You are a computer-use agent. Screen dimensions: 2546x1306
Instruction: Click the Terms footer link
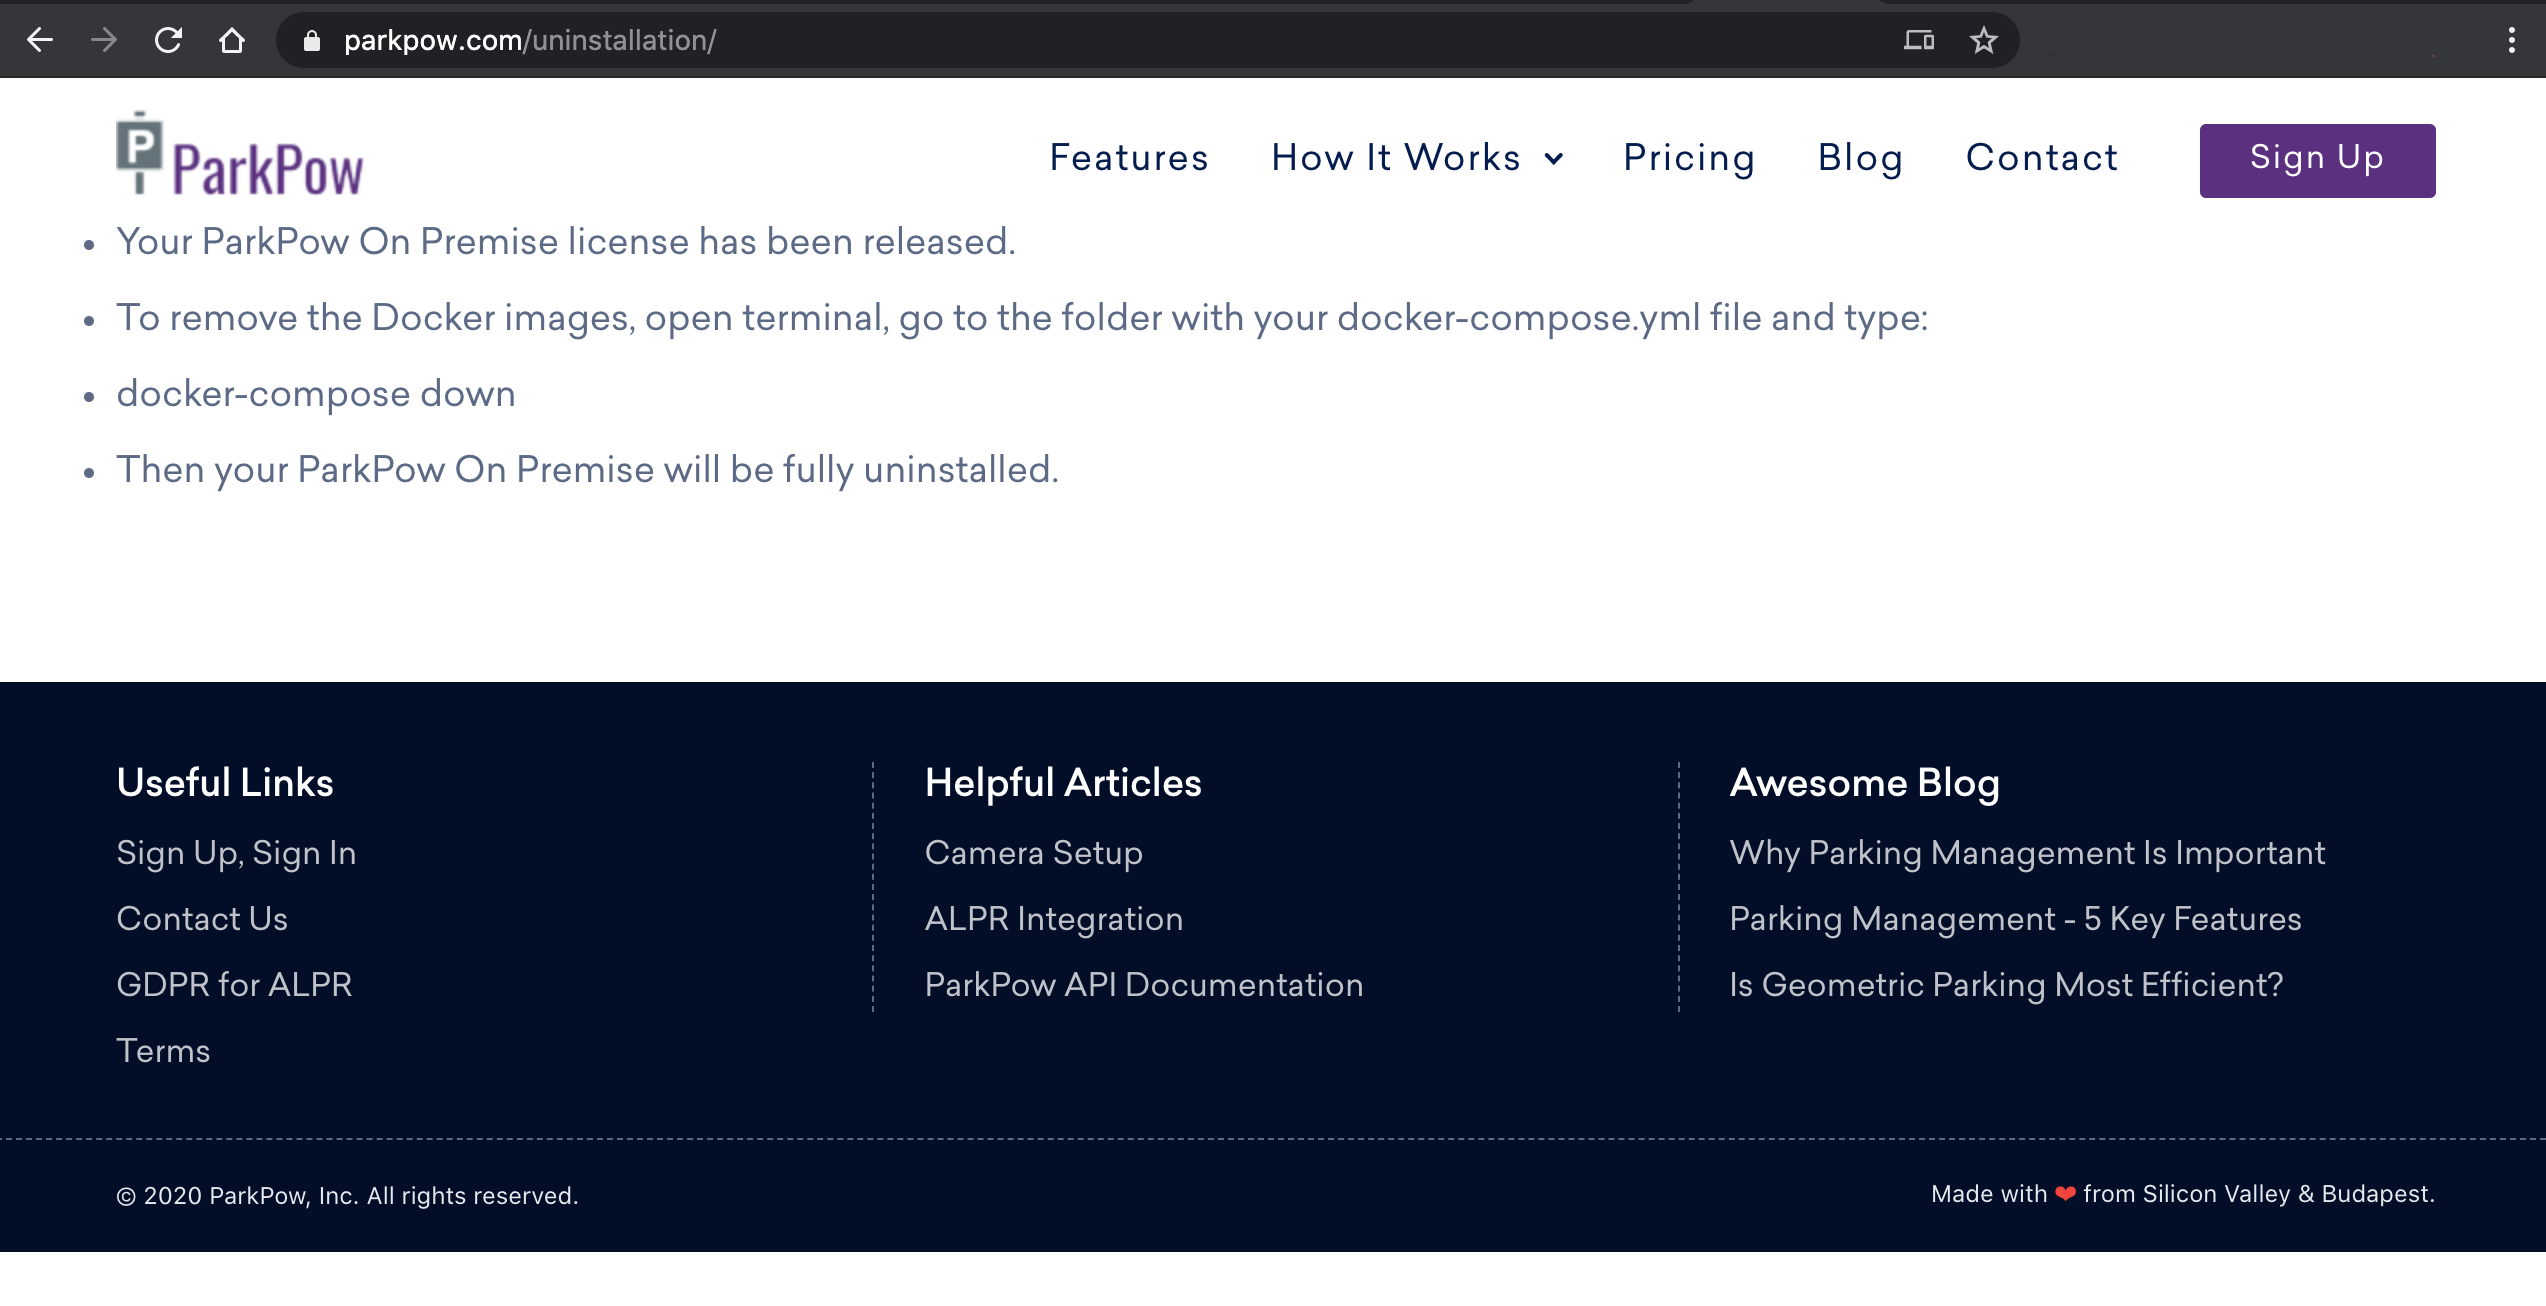(x=163, y=1051)
